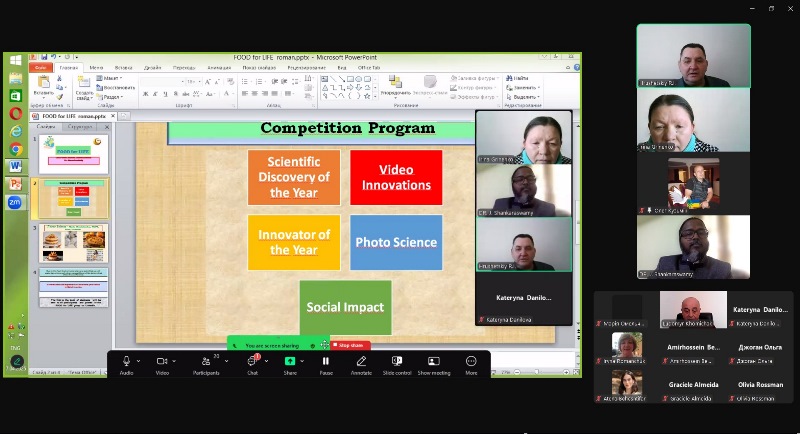Click Olivia Rossman participant tile
Screen dimensions: 800x434
[x=760, y=385]
